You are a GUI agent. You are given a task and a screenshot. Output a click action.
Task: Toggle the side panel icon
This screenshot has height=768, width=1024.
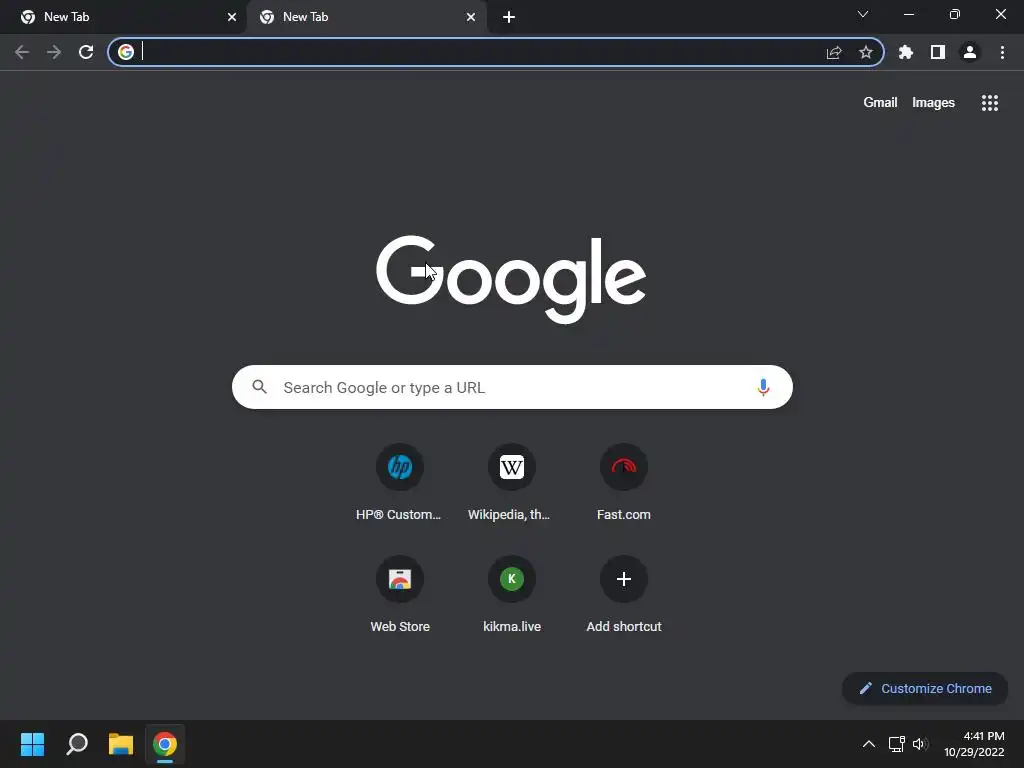coord(938,52)
